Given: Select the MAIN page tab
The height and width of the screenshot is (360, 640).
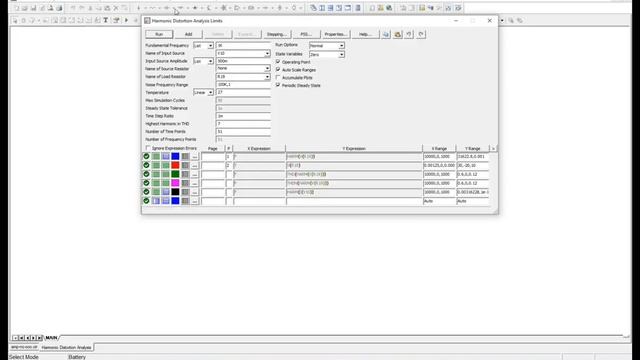Looking at the screenshot, I should pos(51,338).
